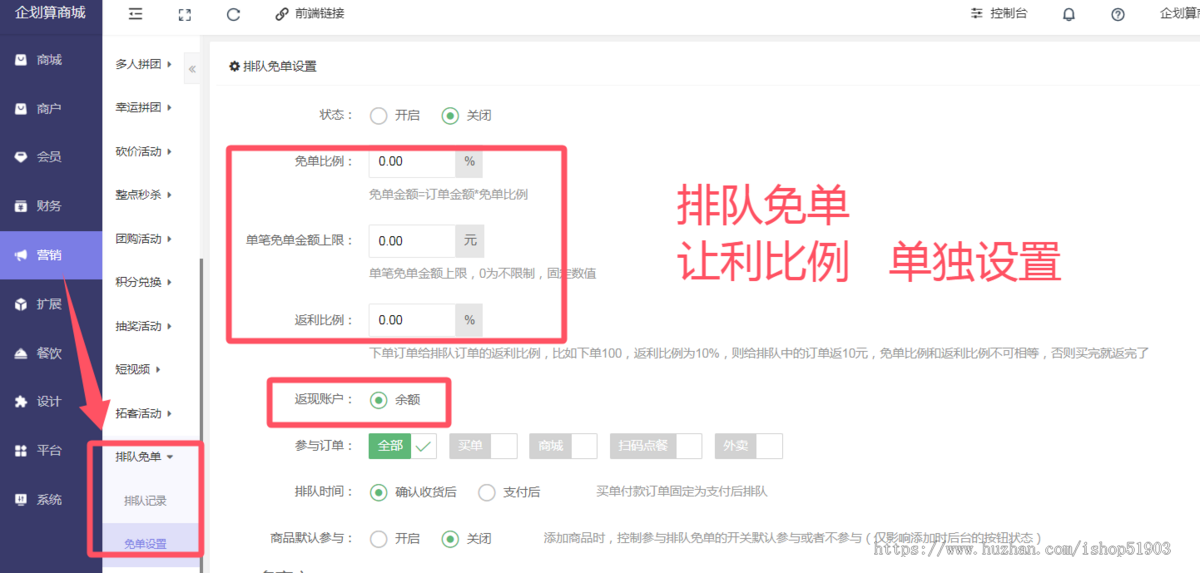
Task: Open the 财务 main menu
Action: 51,206
